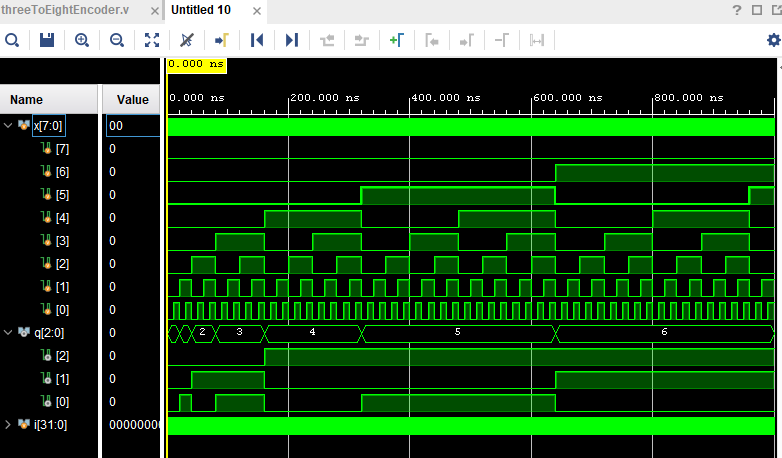Click the Add Marker icon
This screenshot has width=782, height=458.
pos(396,40)
